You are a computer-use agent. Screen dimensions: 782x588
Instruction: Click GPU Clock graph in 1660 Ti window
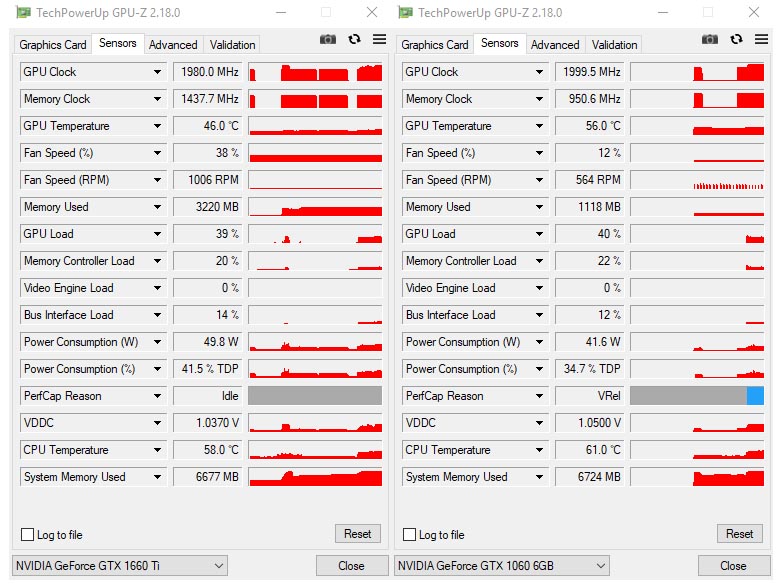(315, 72)
